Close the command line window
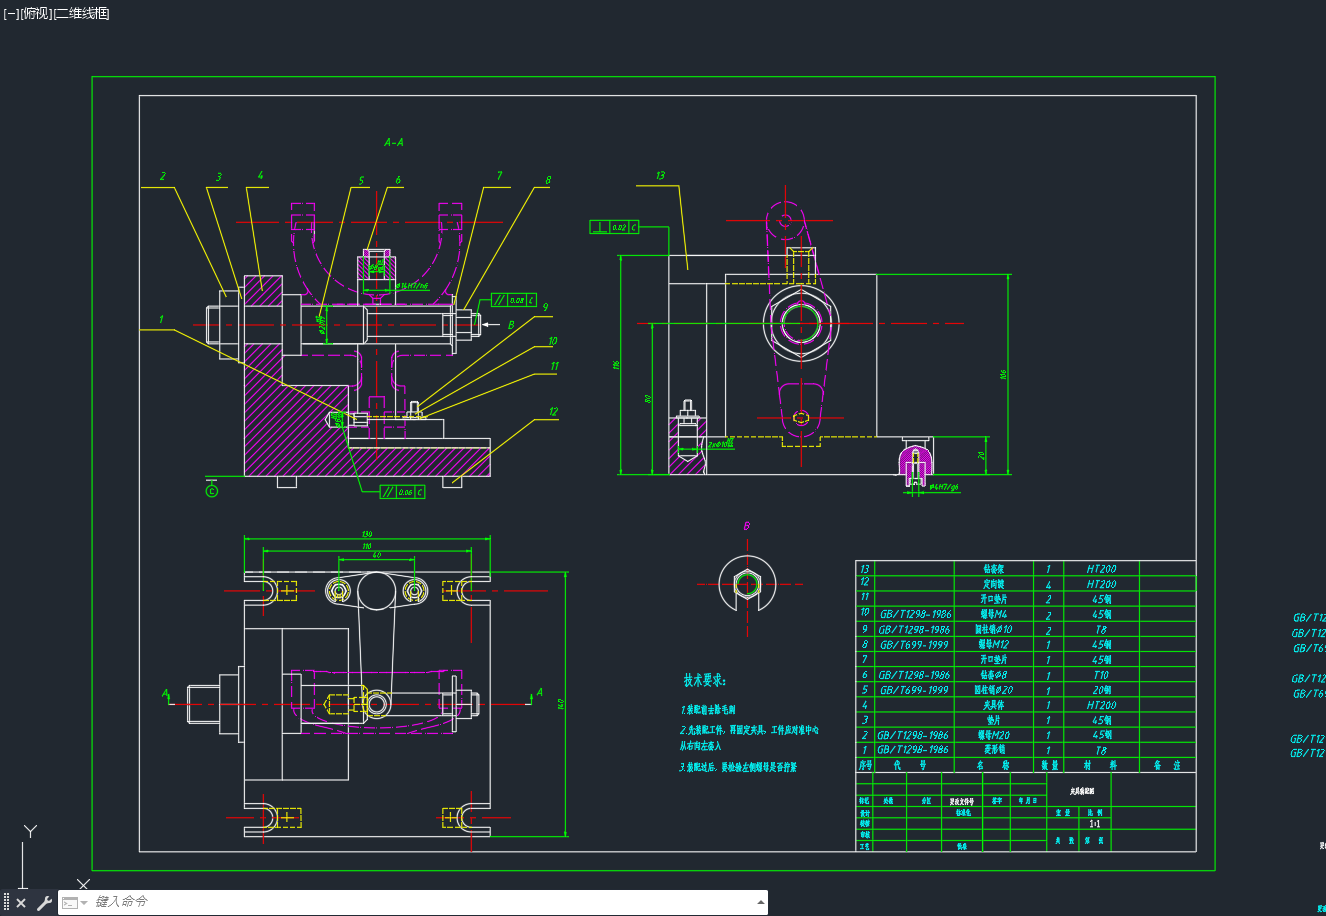 click(x=21, y=903)
